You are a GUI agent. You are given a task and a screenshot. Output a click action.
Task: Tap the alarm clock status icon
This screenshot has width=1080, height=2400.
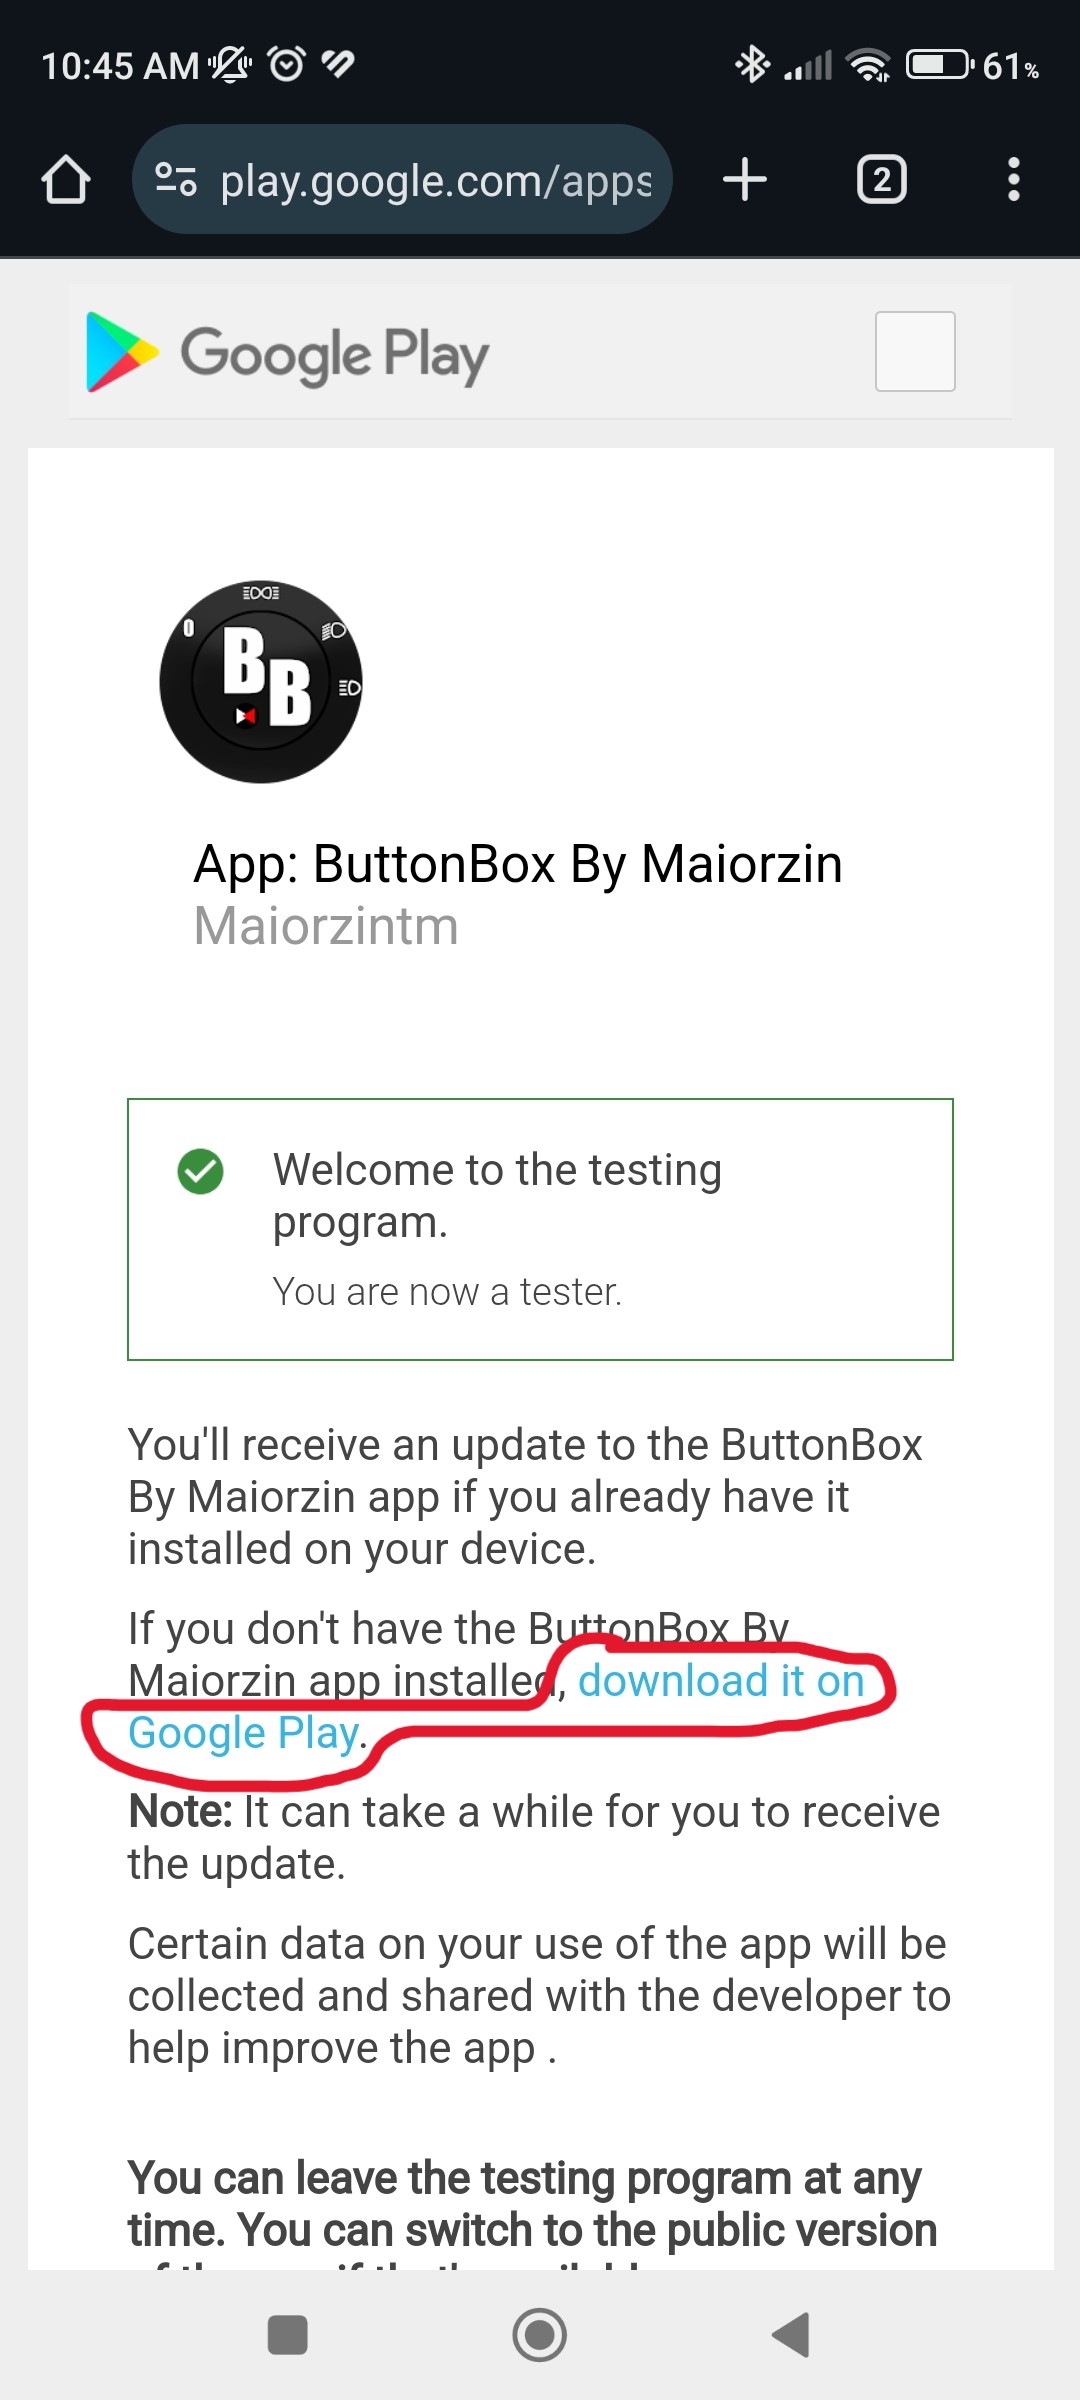287,64
